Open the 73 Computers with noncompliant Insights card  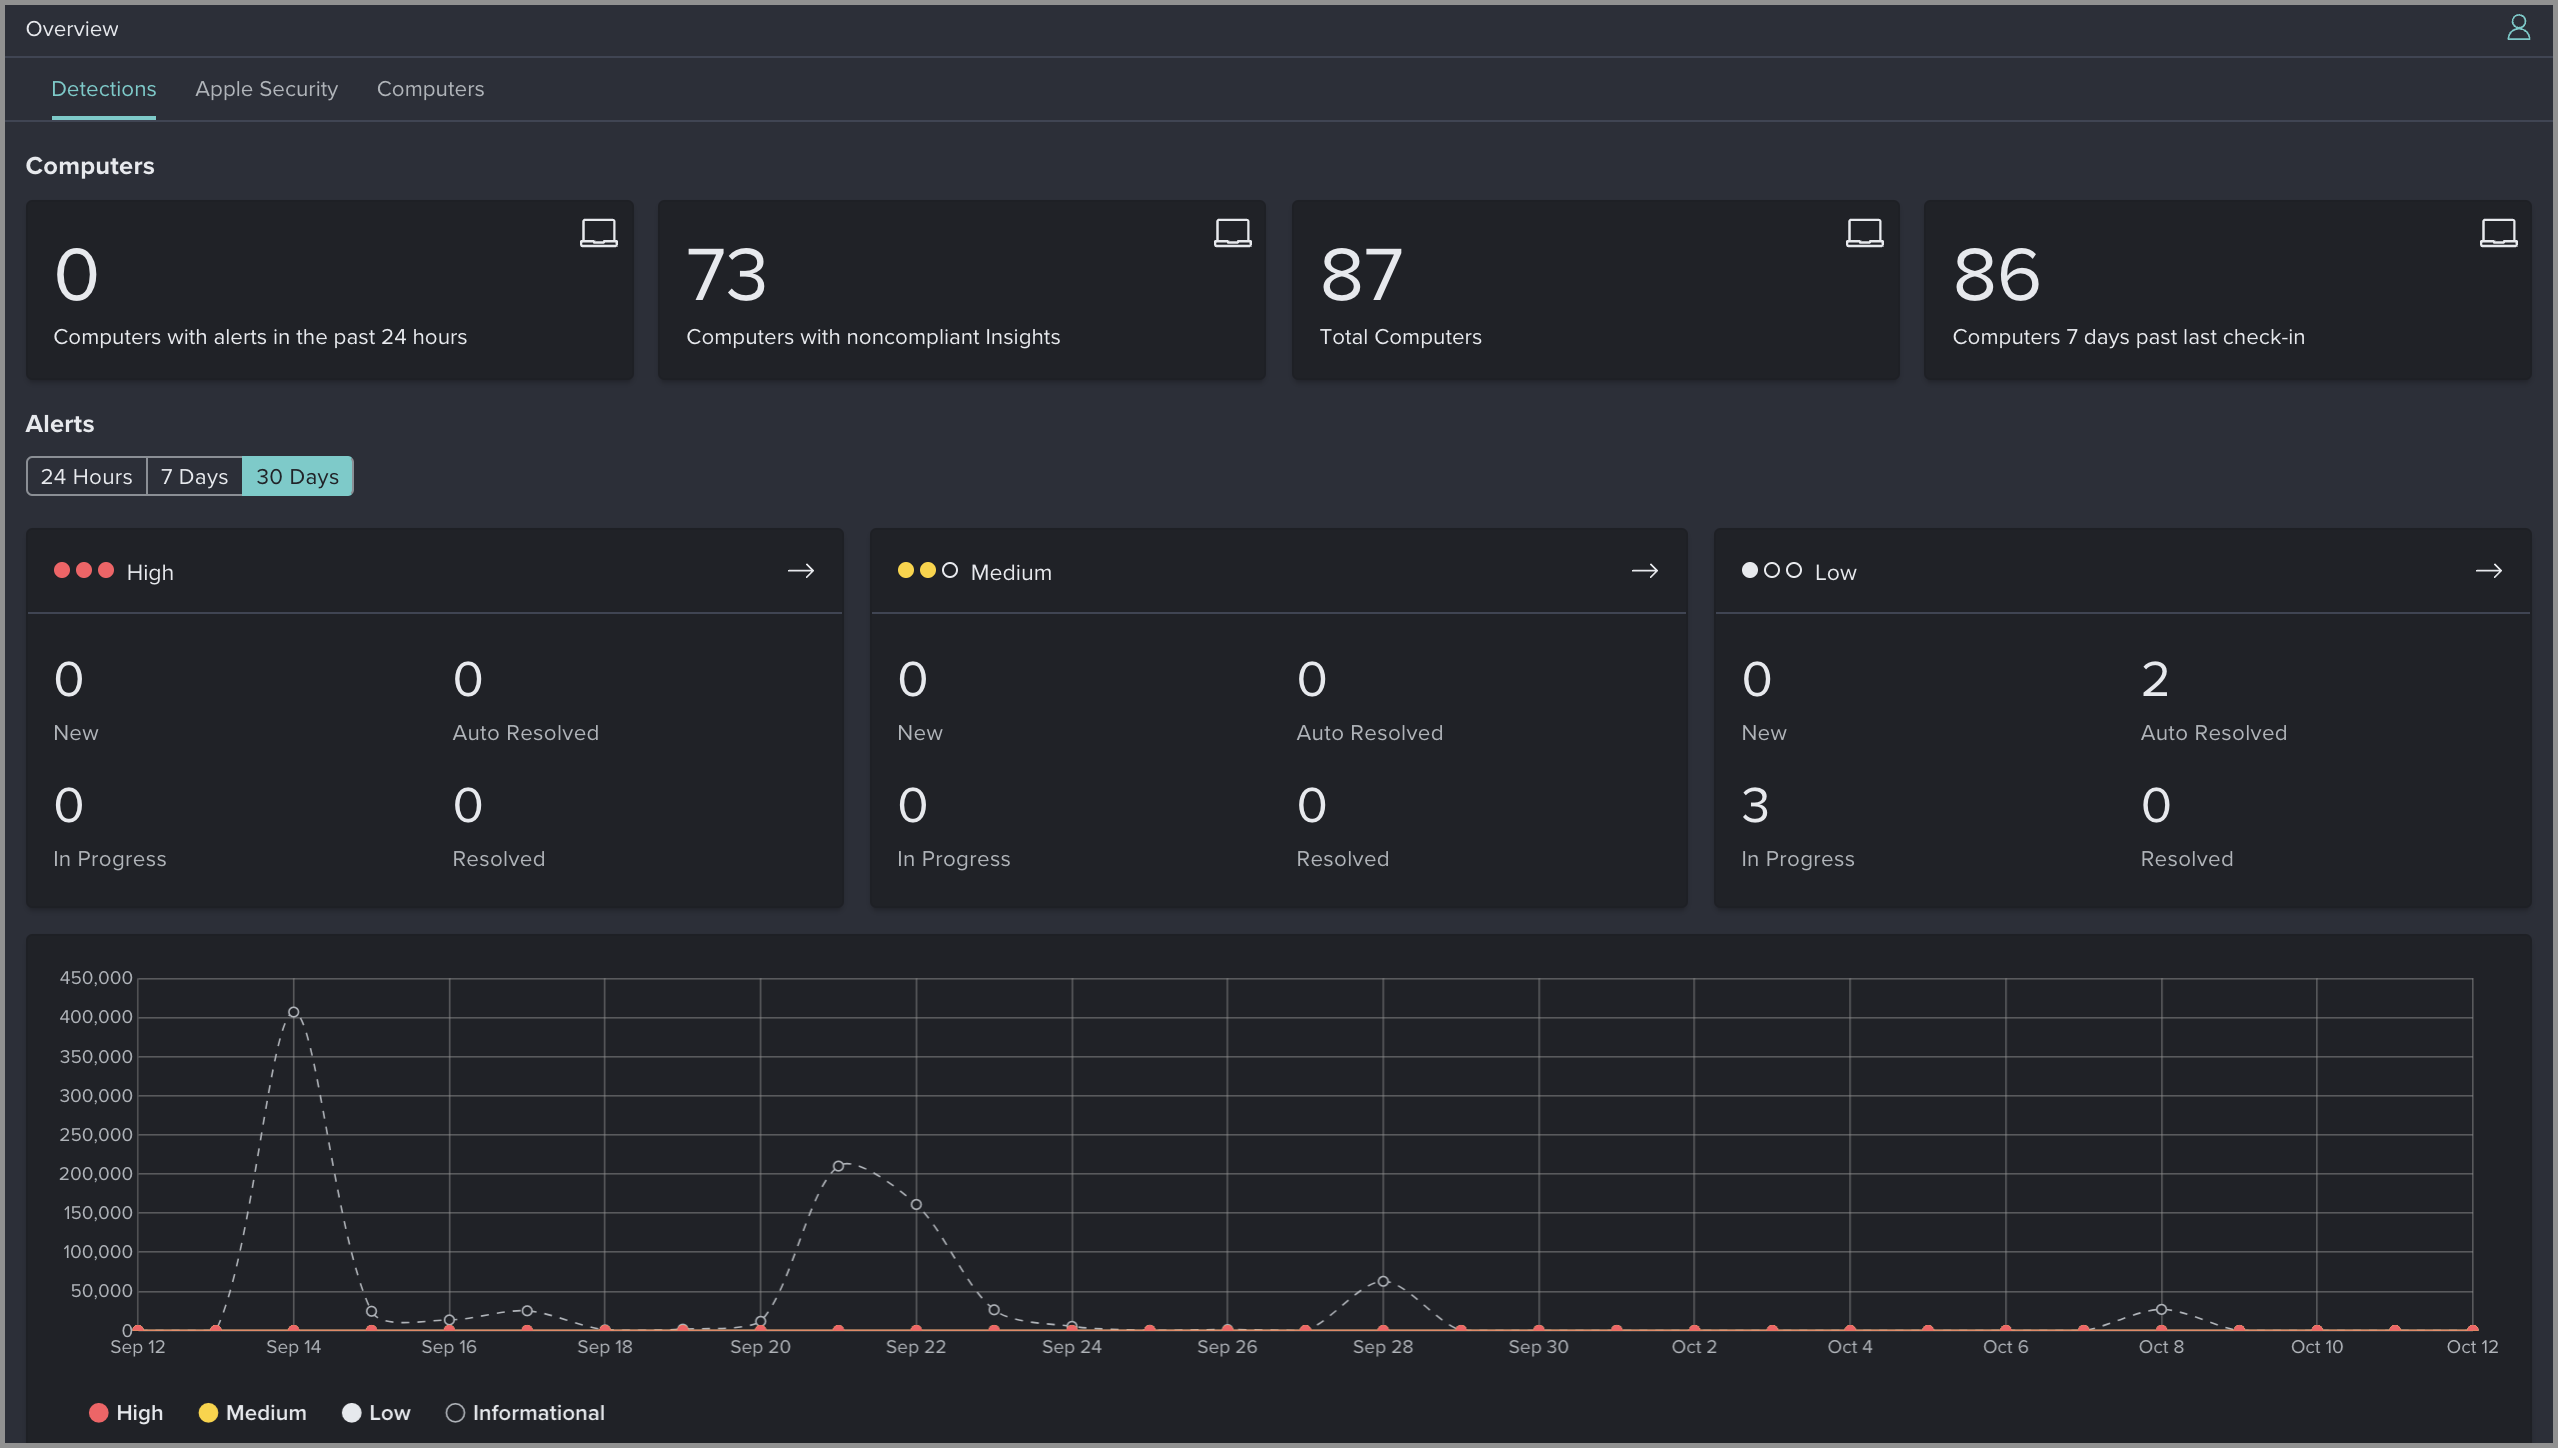[x=961, y=290]
